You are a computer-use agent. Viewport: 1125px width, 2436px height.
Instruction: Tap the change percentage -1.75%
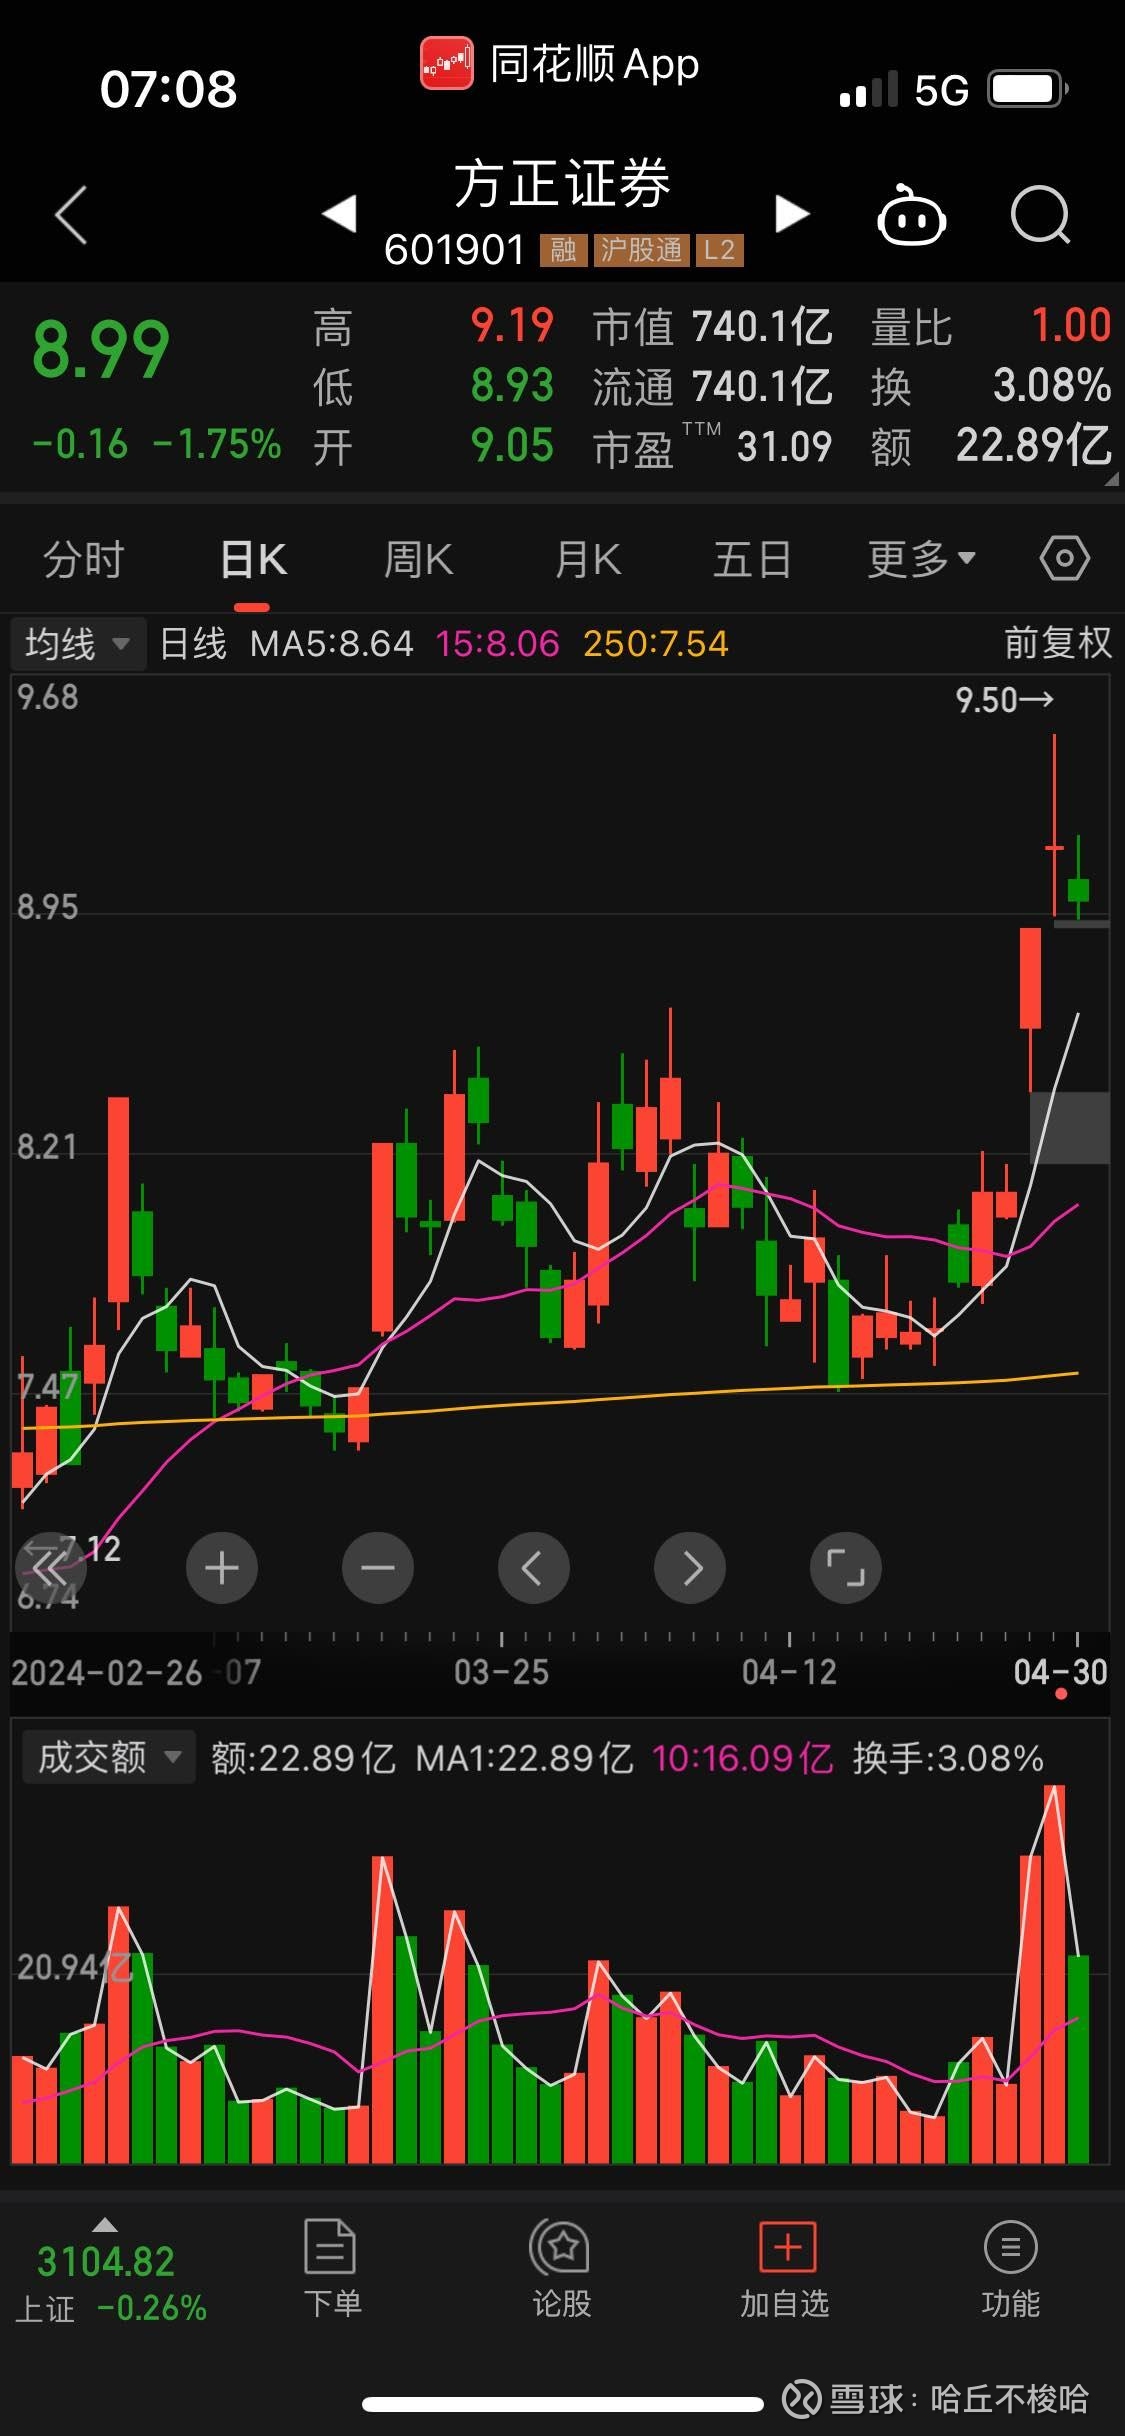click(217, 445)
